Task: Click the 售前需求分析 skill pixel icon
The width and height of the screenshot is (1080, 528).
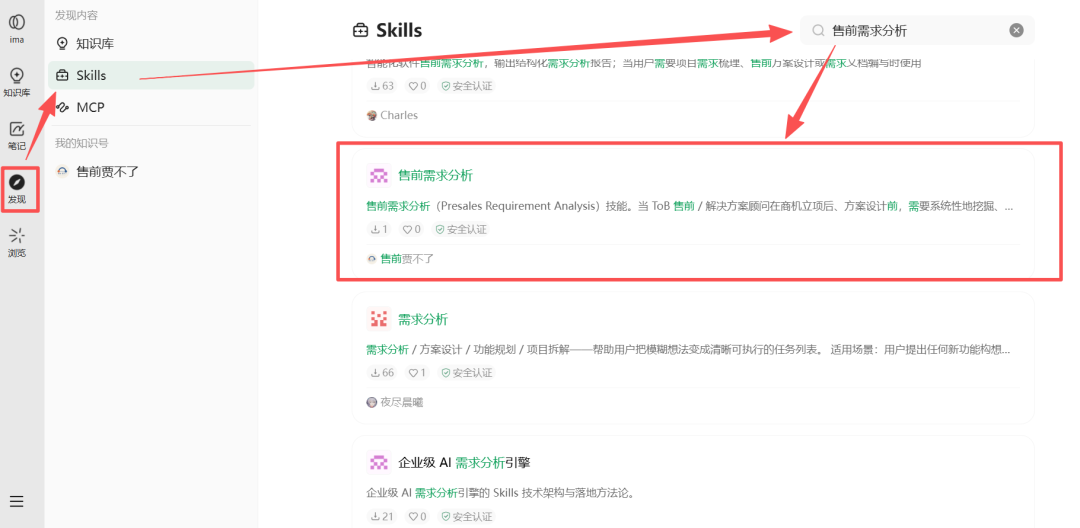Action: (378, 176)
